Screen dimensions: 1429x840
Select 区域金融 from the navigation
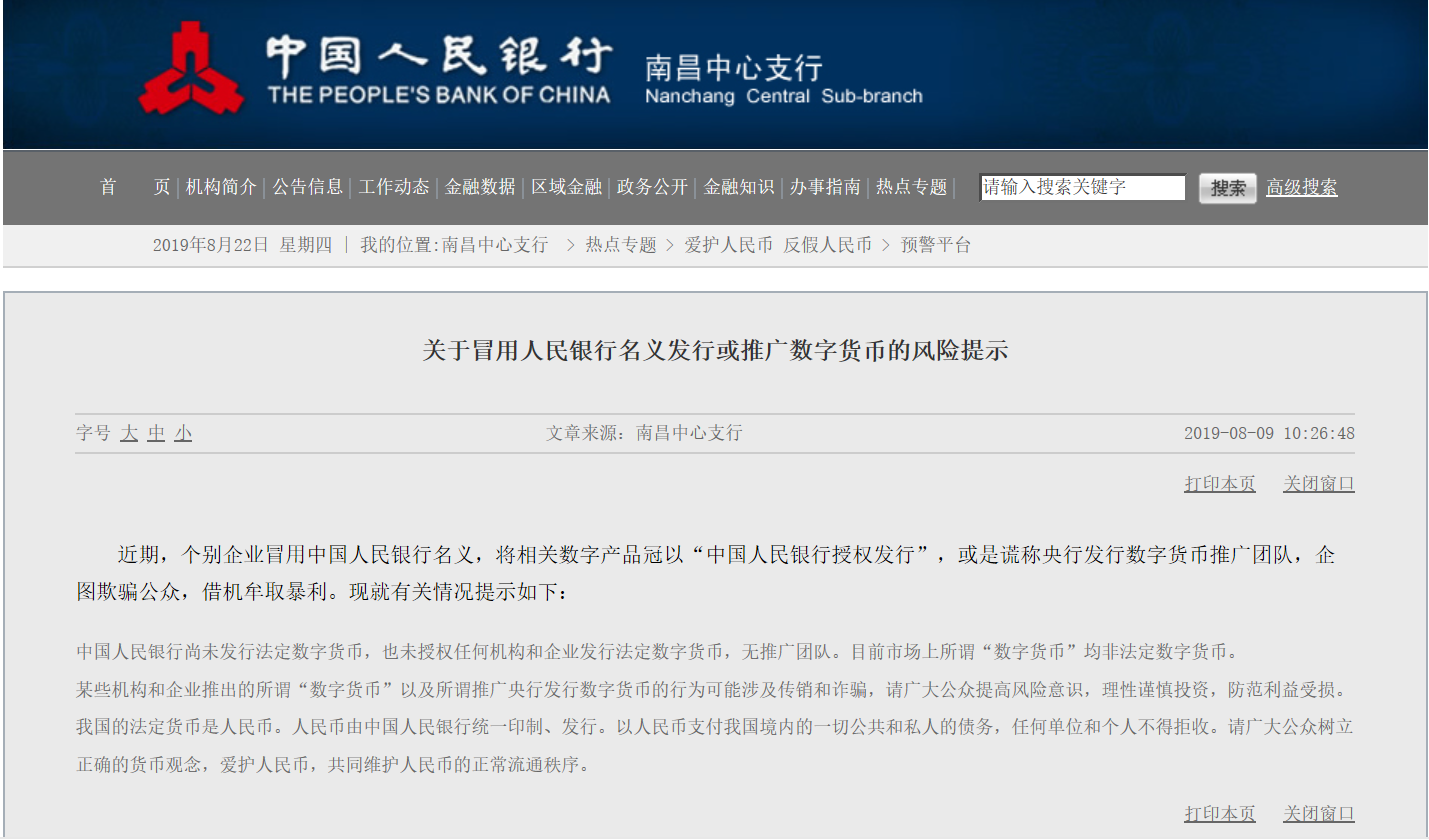tap(565, 188)
